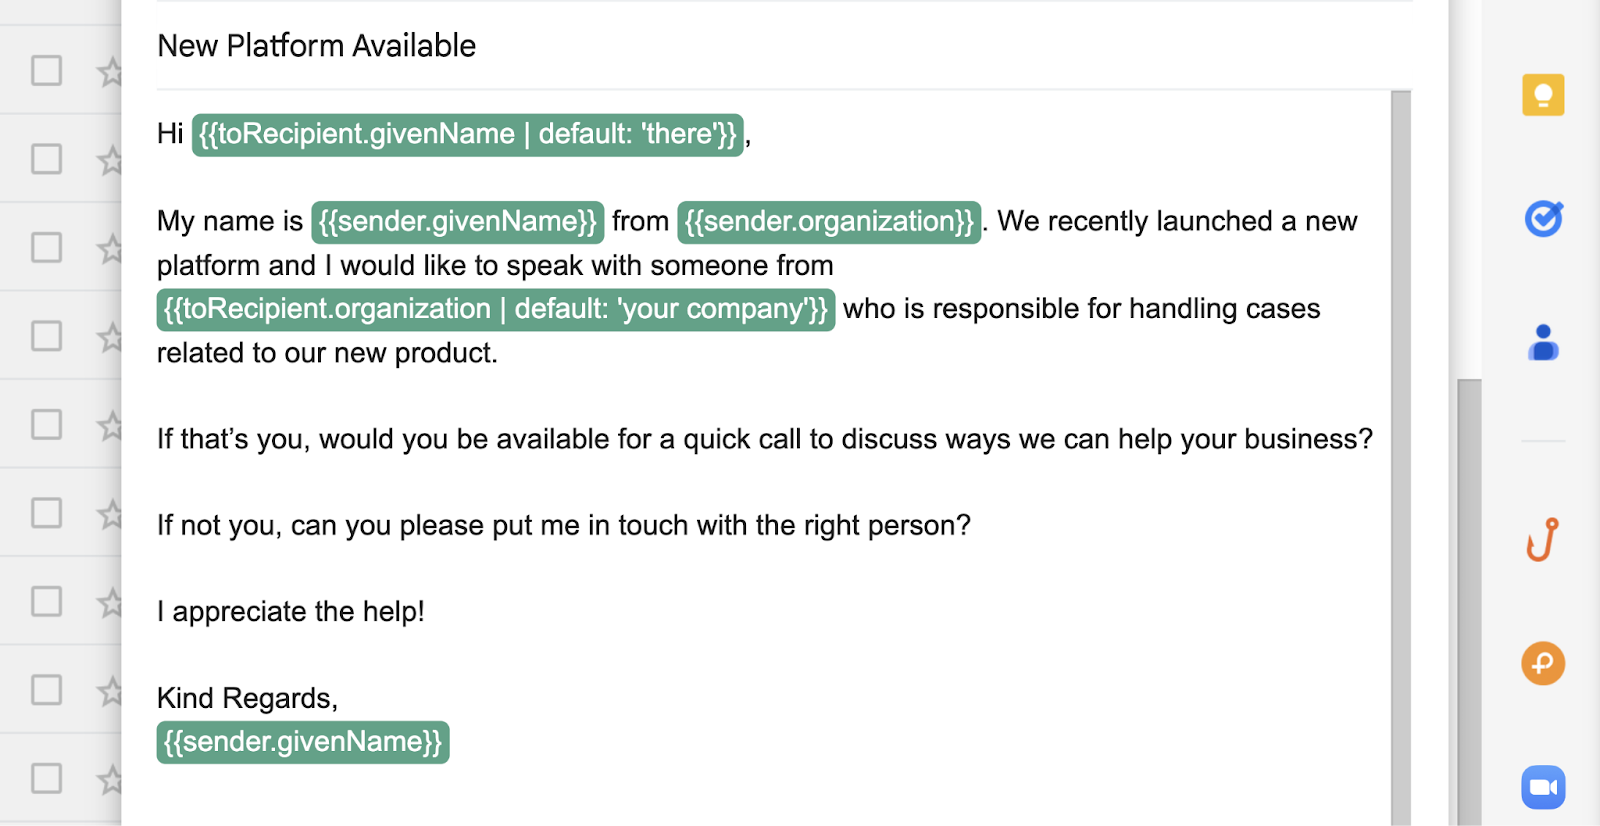The image size is (1600, 826).
Task: Select the sender.givenName token after 'My name is'
Action: point(456,221)
